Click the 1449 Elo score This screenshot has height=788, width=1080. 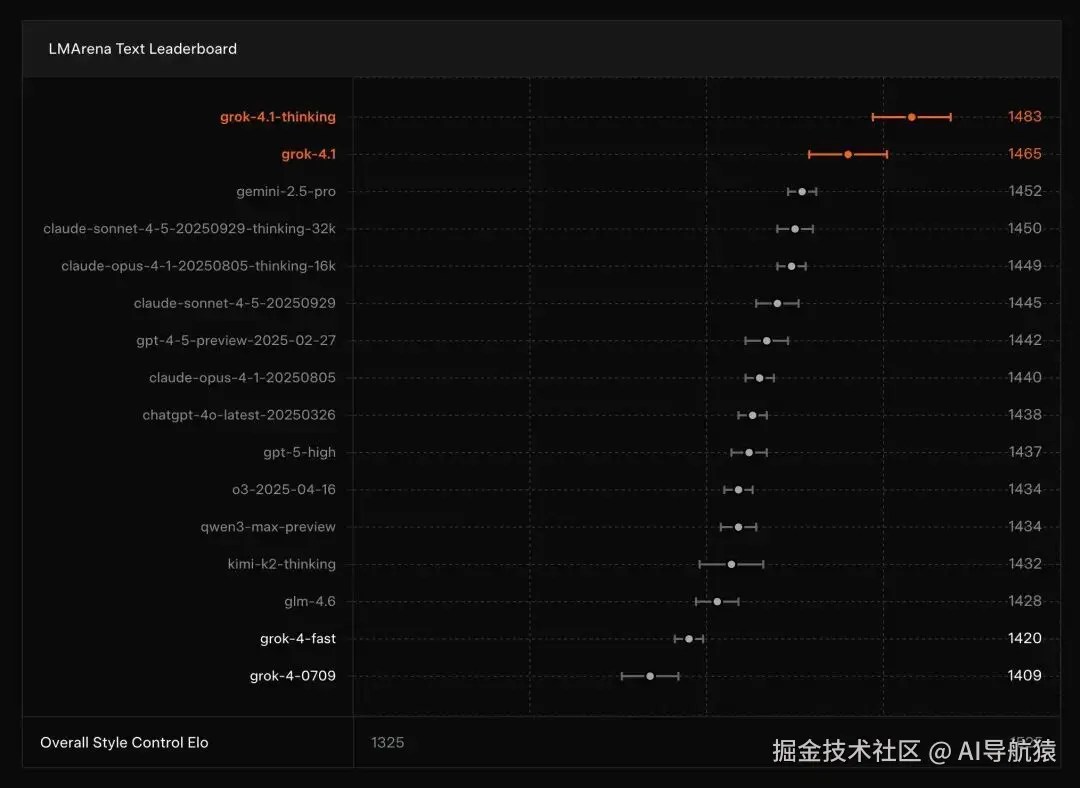[1025, 265]
